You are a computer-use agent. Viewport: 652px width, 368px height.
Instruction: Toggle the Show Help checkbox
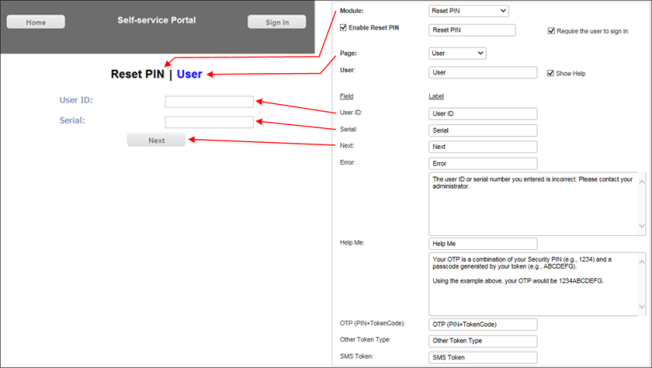pyautogui.click(x=550, y=73)
